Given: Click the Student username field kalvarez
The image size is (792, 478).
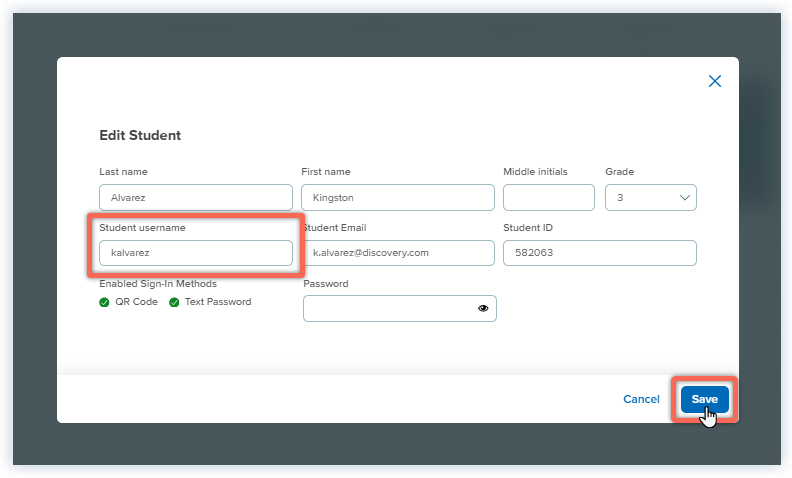Looking at the screenshot, I should (195, 253).
